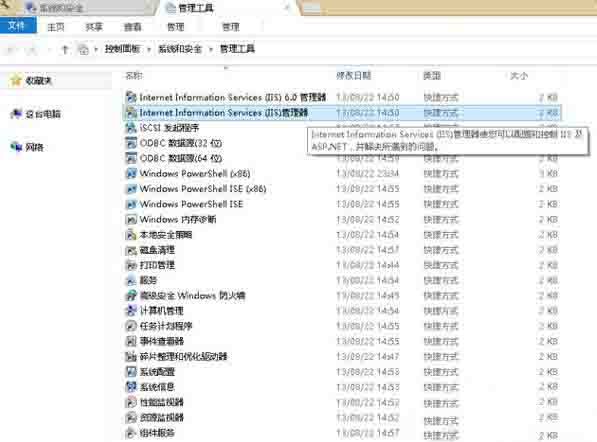Click the 系统配置 icon
The width and height of the screenshot is (597, 442).
(131, 372)
